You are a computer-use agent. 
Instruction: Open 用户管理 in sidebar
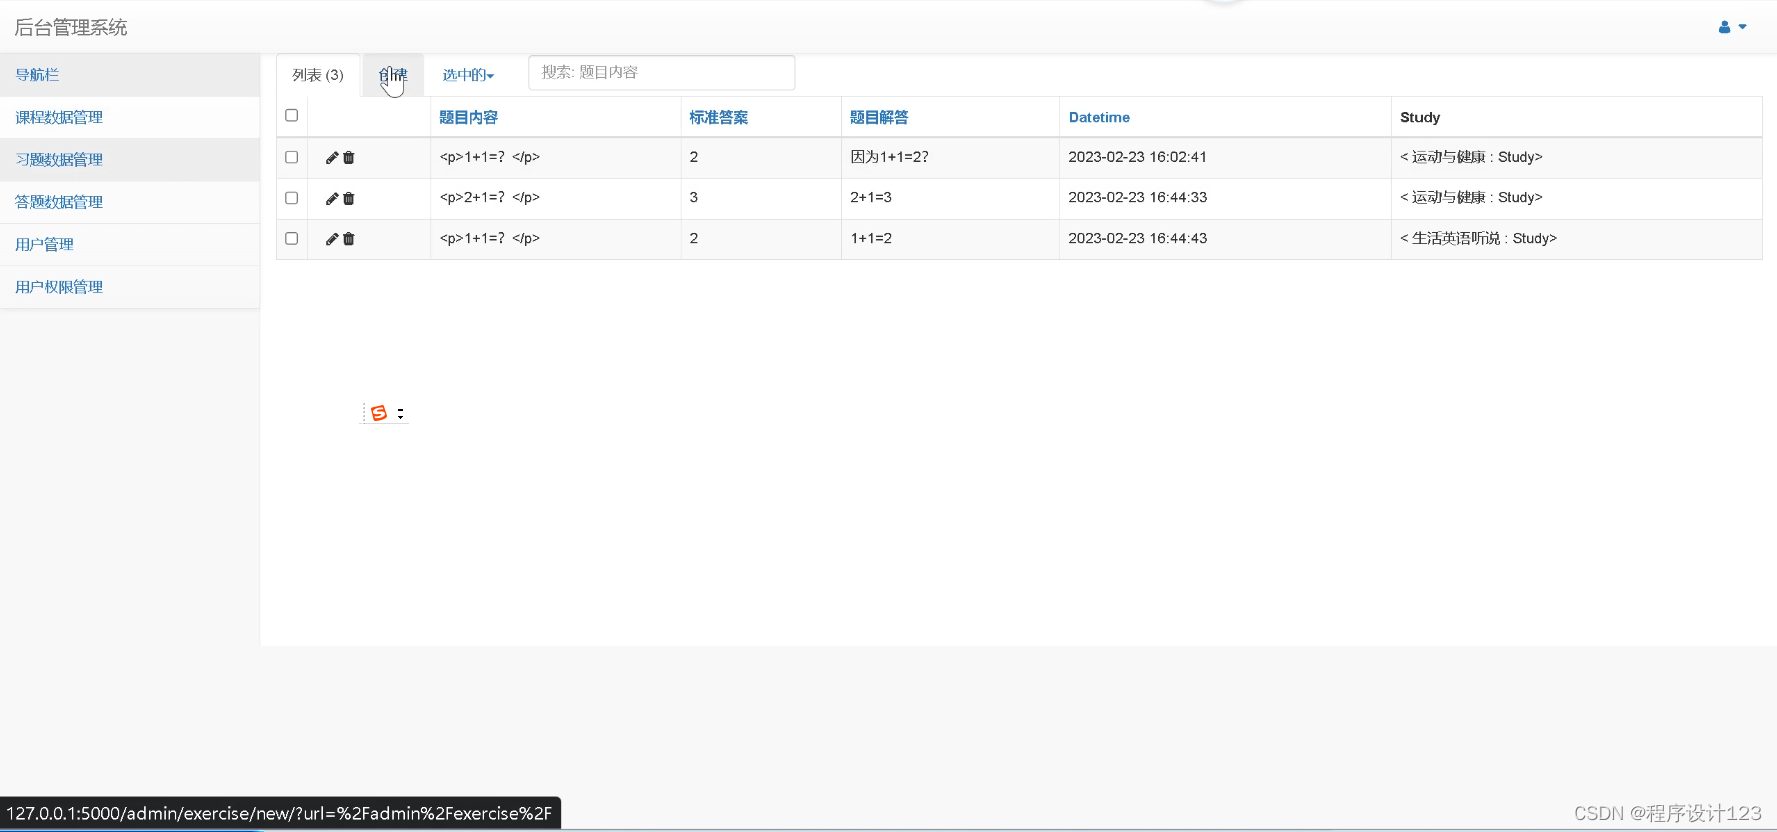130,244
